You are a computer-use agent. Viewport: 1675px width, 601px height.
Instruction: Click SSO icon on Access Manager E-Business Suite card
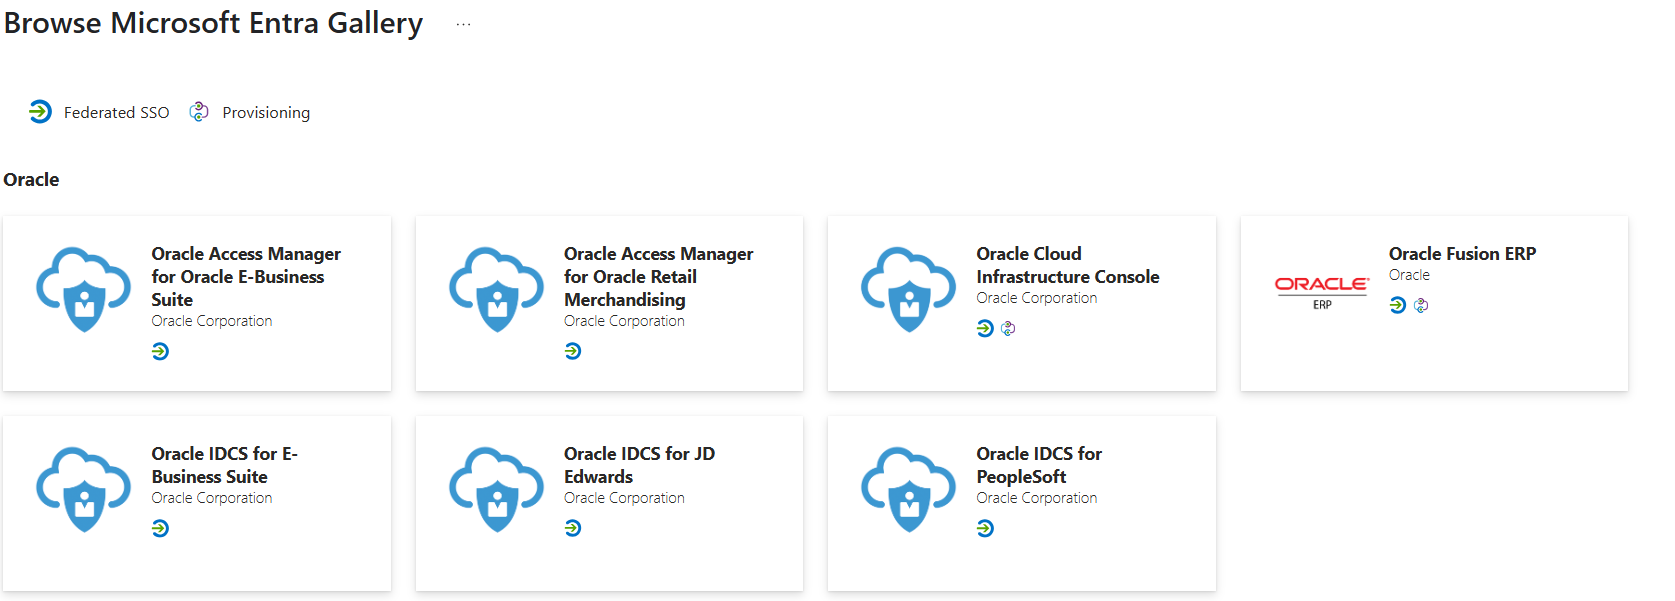click(160, 351)
